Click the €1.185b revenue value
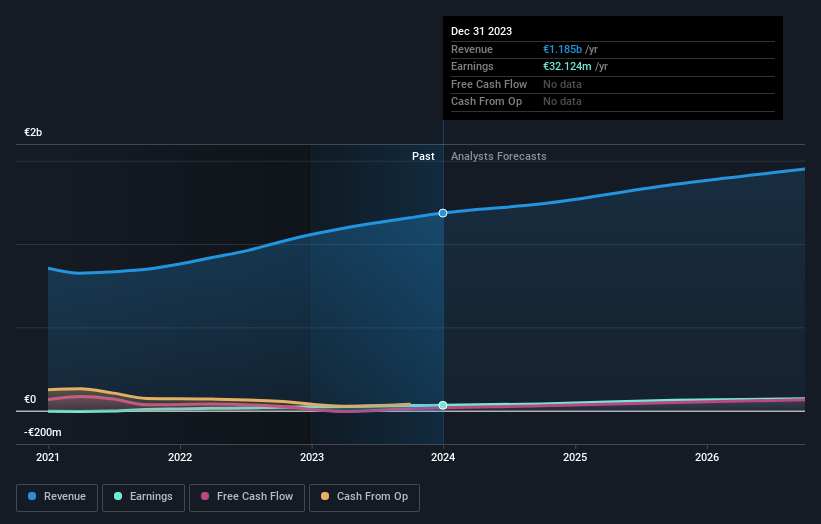This screenshot has height=524, width=821. [x=562, y=49]
